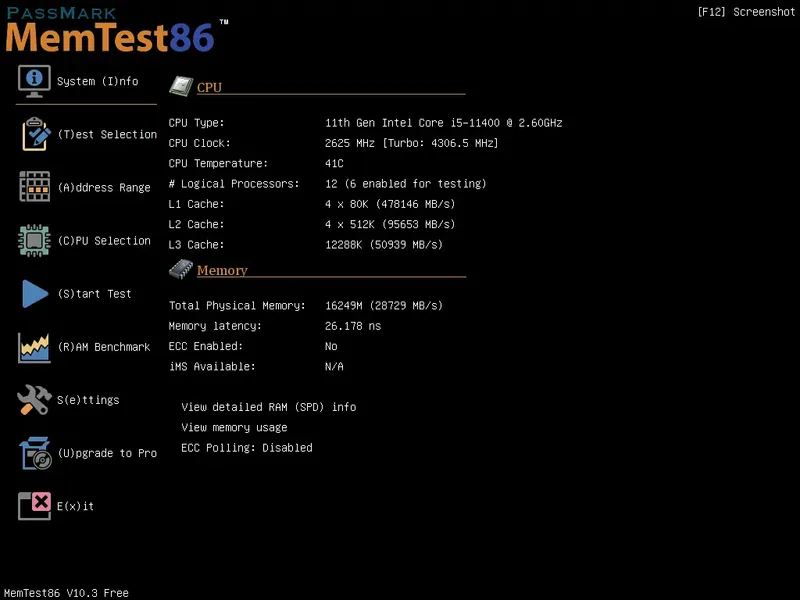This screenshot has height=600, width=800.
Task: Click the [F12] Screenshot hint
Action: 746,12
